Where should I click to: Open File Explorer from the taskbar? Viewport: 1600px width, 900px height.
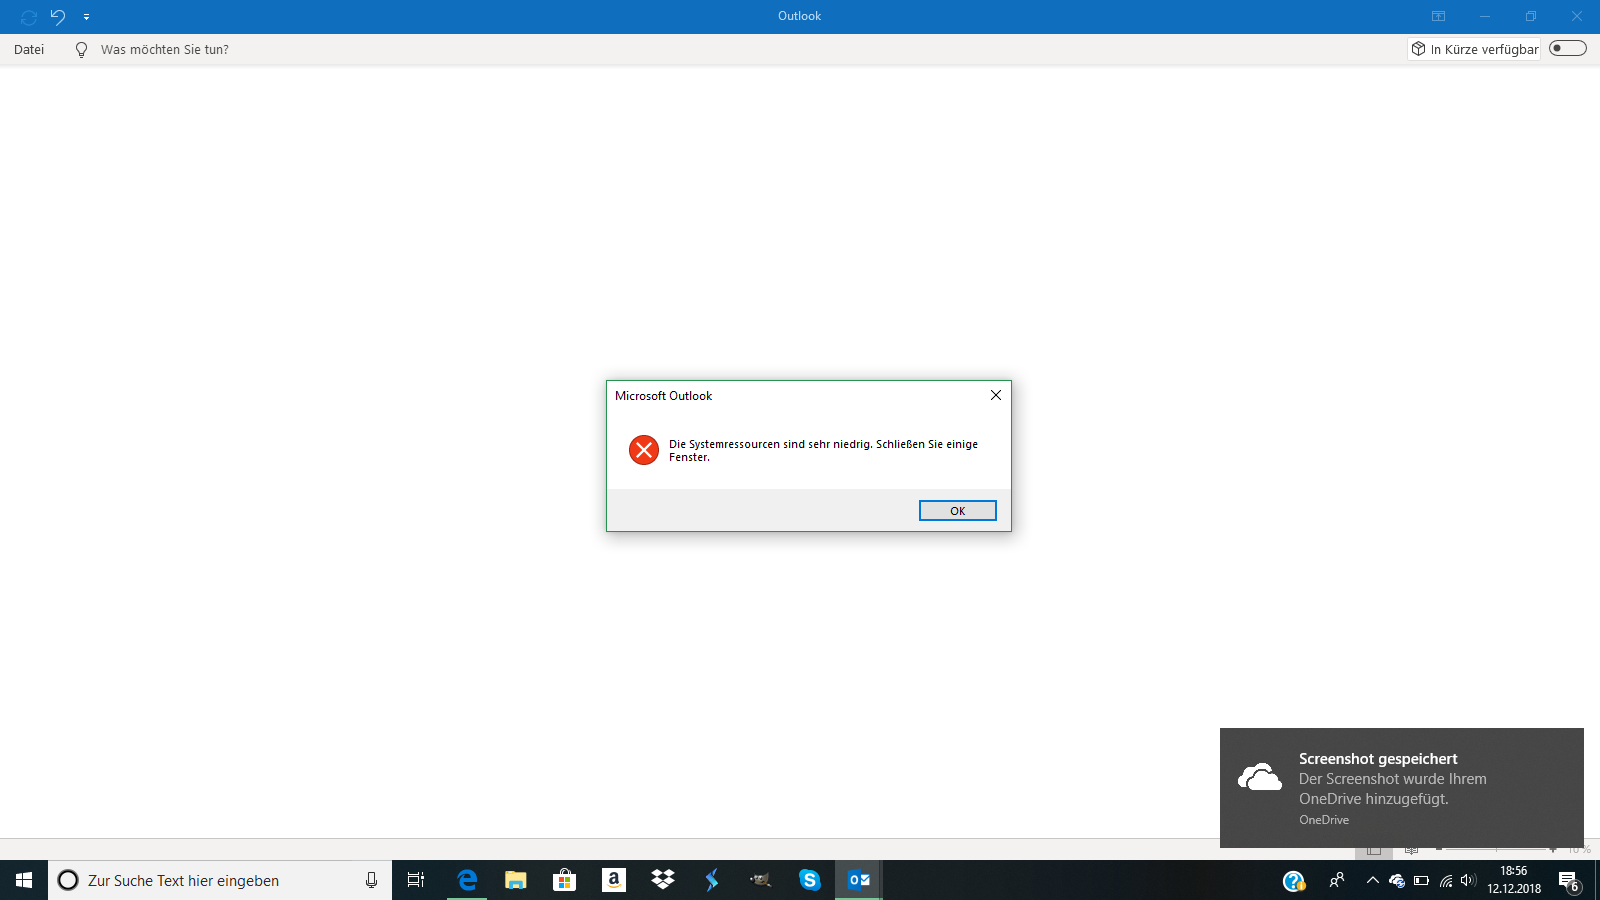point(515,880)
